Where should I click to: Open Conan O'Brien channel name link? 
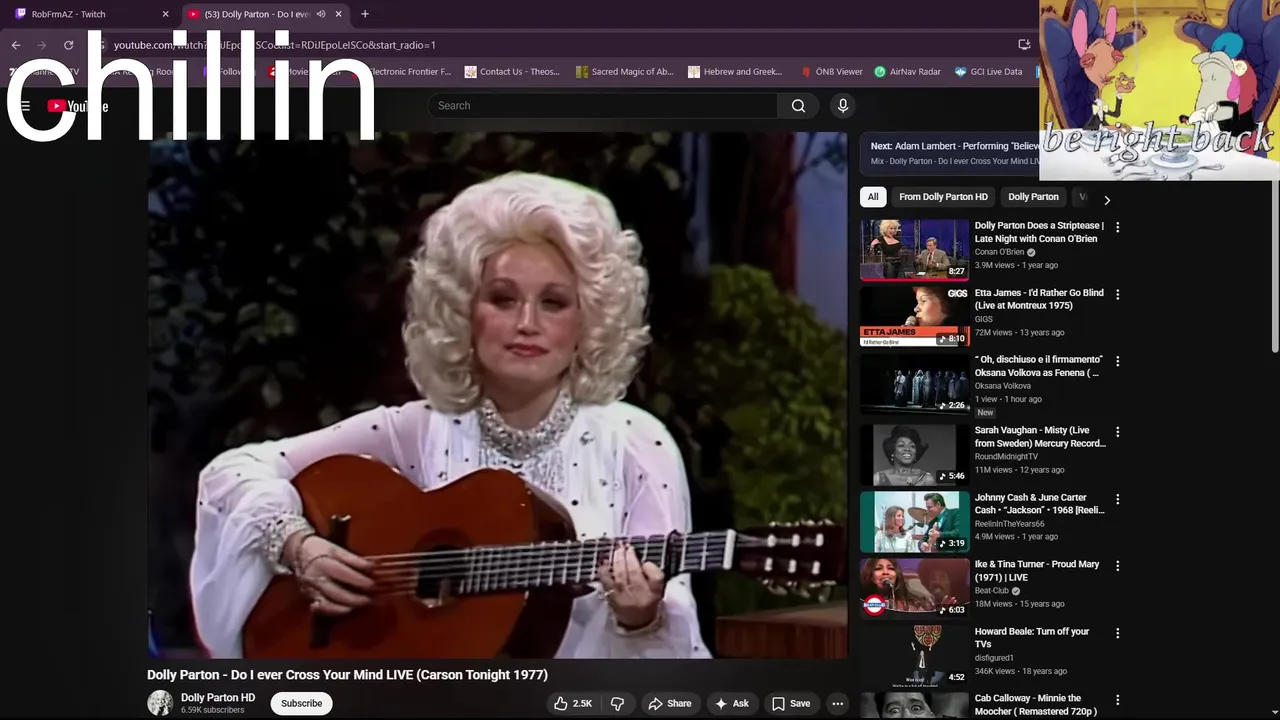999,252
